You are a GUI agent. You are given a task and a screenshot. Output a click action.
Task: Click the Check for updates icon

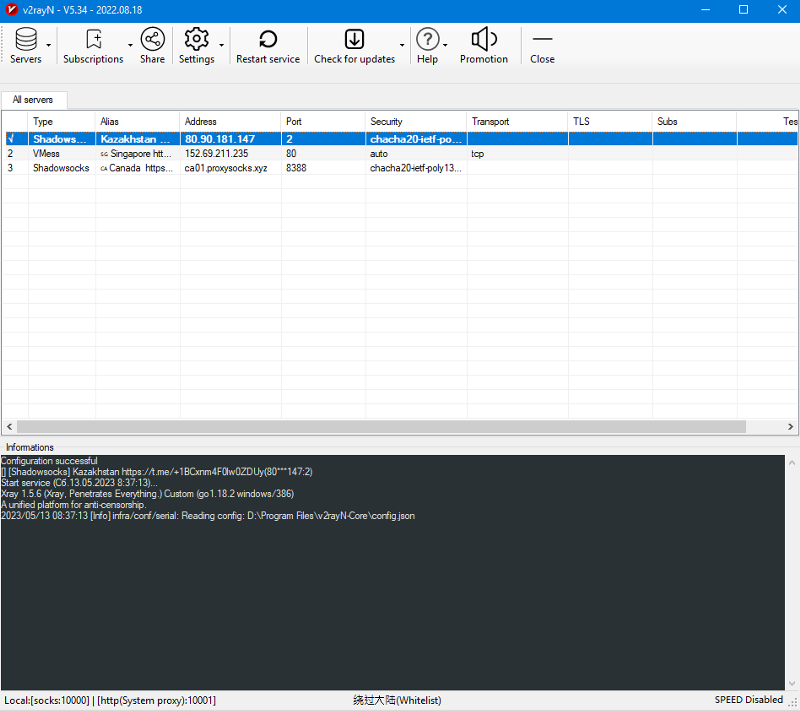point(354,39)
